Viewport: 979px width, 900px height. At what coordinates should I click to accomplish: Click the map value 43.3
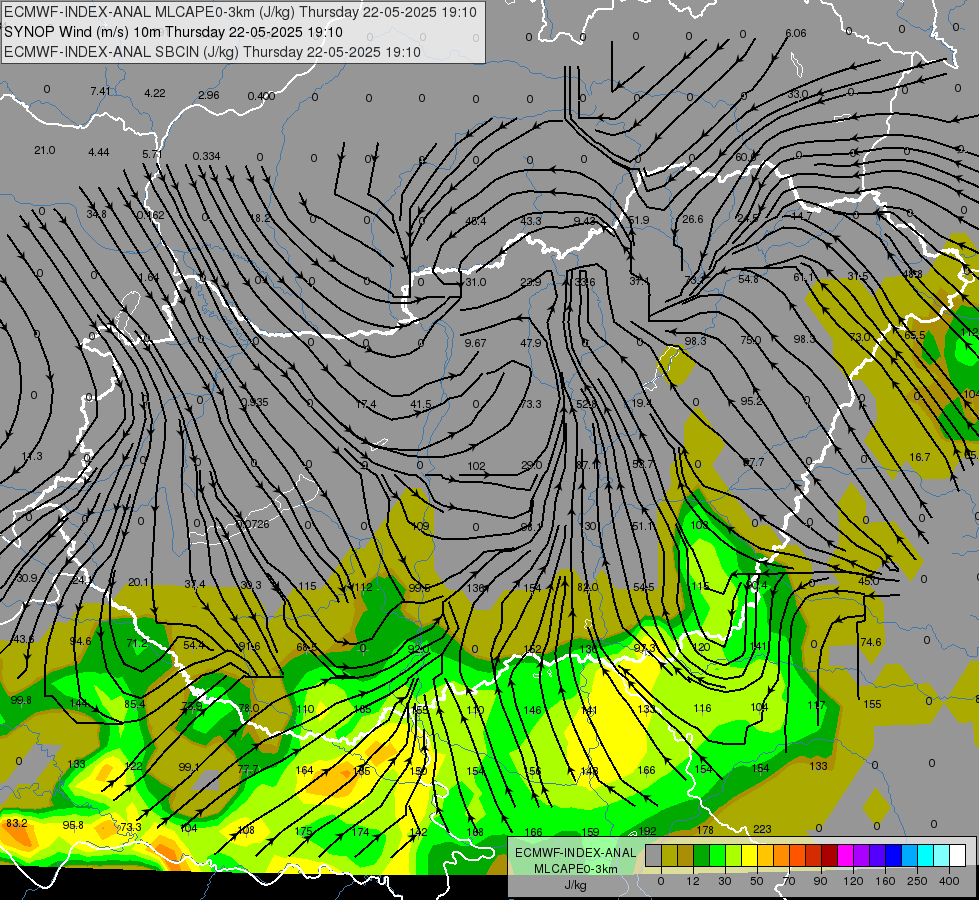[x=531, y=220]
